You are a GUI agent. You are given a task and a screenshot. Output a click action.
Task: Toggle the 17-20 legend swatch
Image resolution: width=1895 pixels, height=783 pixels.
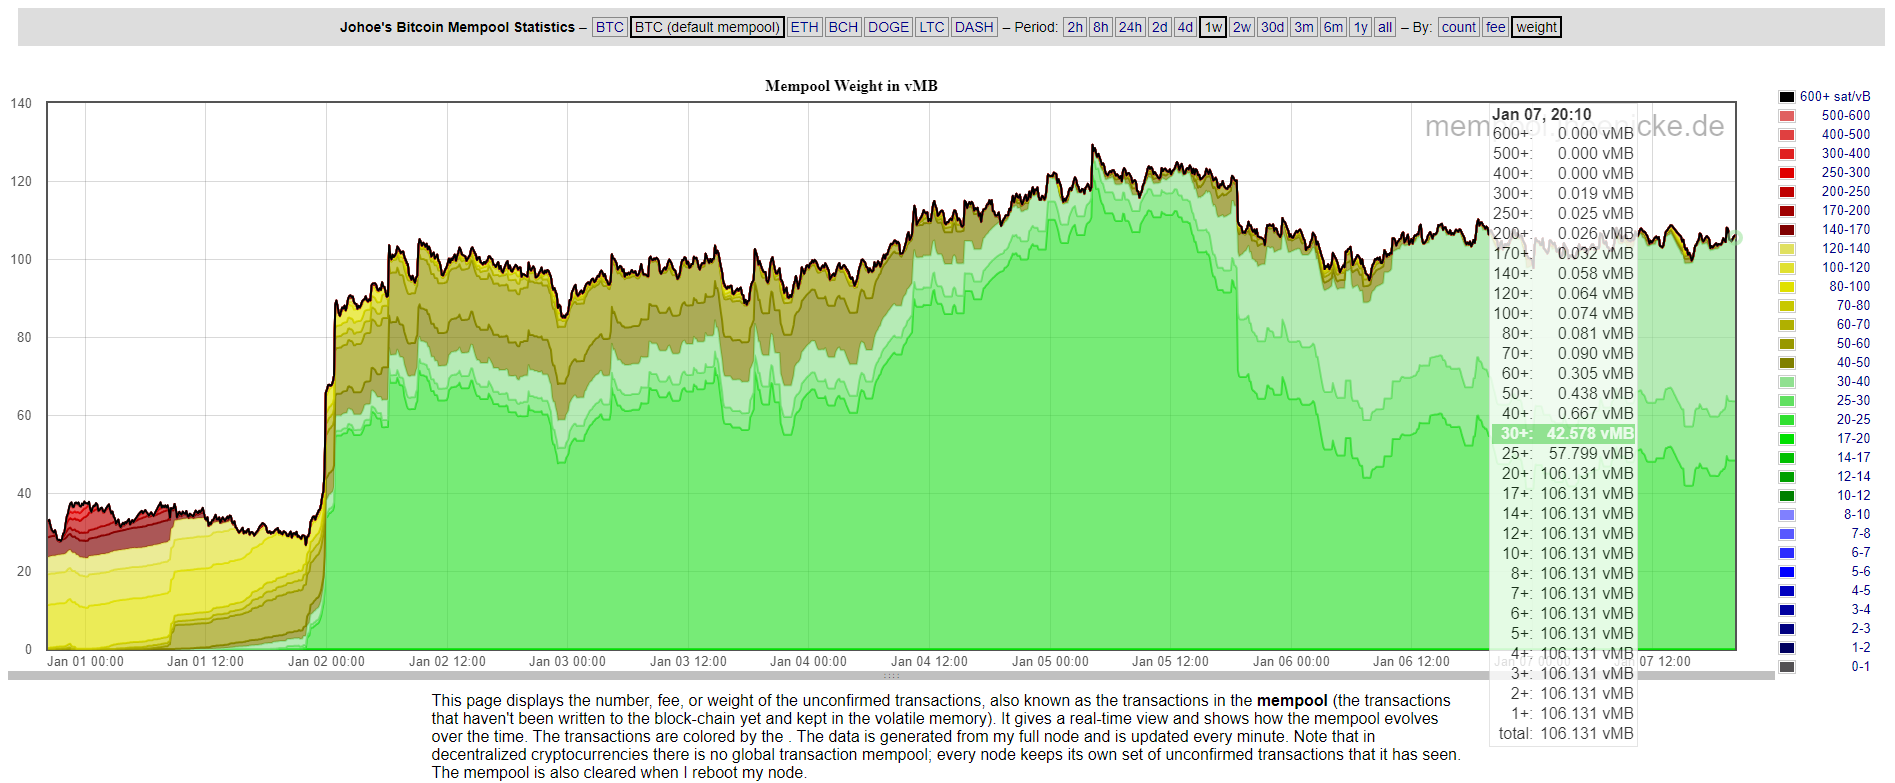pyautogui.click(x=1786, y=439)
